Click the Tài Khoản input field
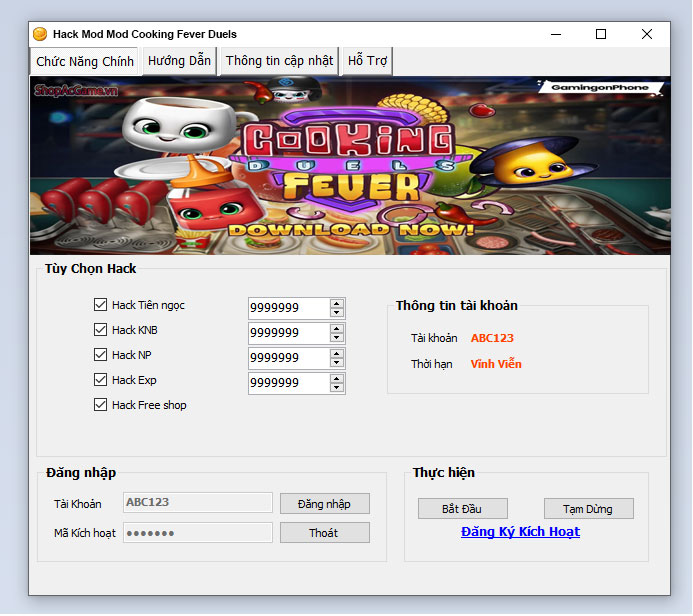 198,503
